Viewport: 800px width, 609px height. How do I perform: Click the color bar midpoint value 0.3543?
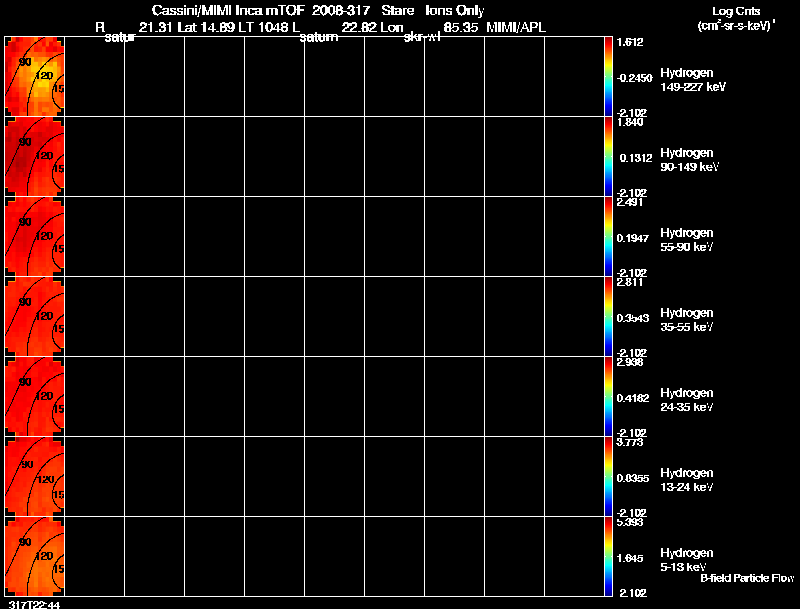633,318
